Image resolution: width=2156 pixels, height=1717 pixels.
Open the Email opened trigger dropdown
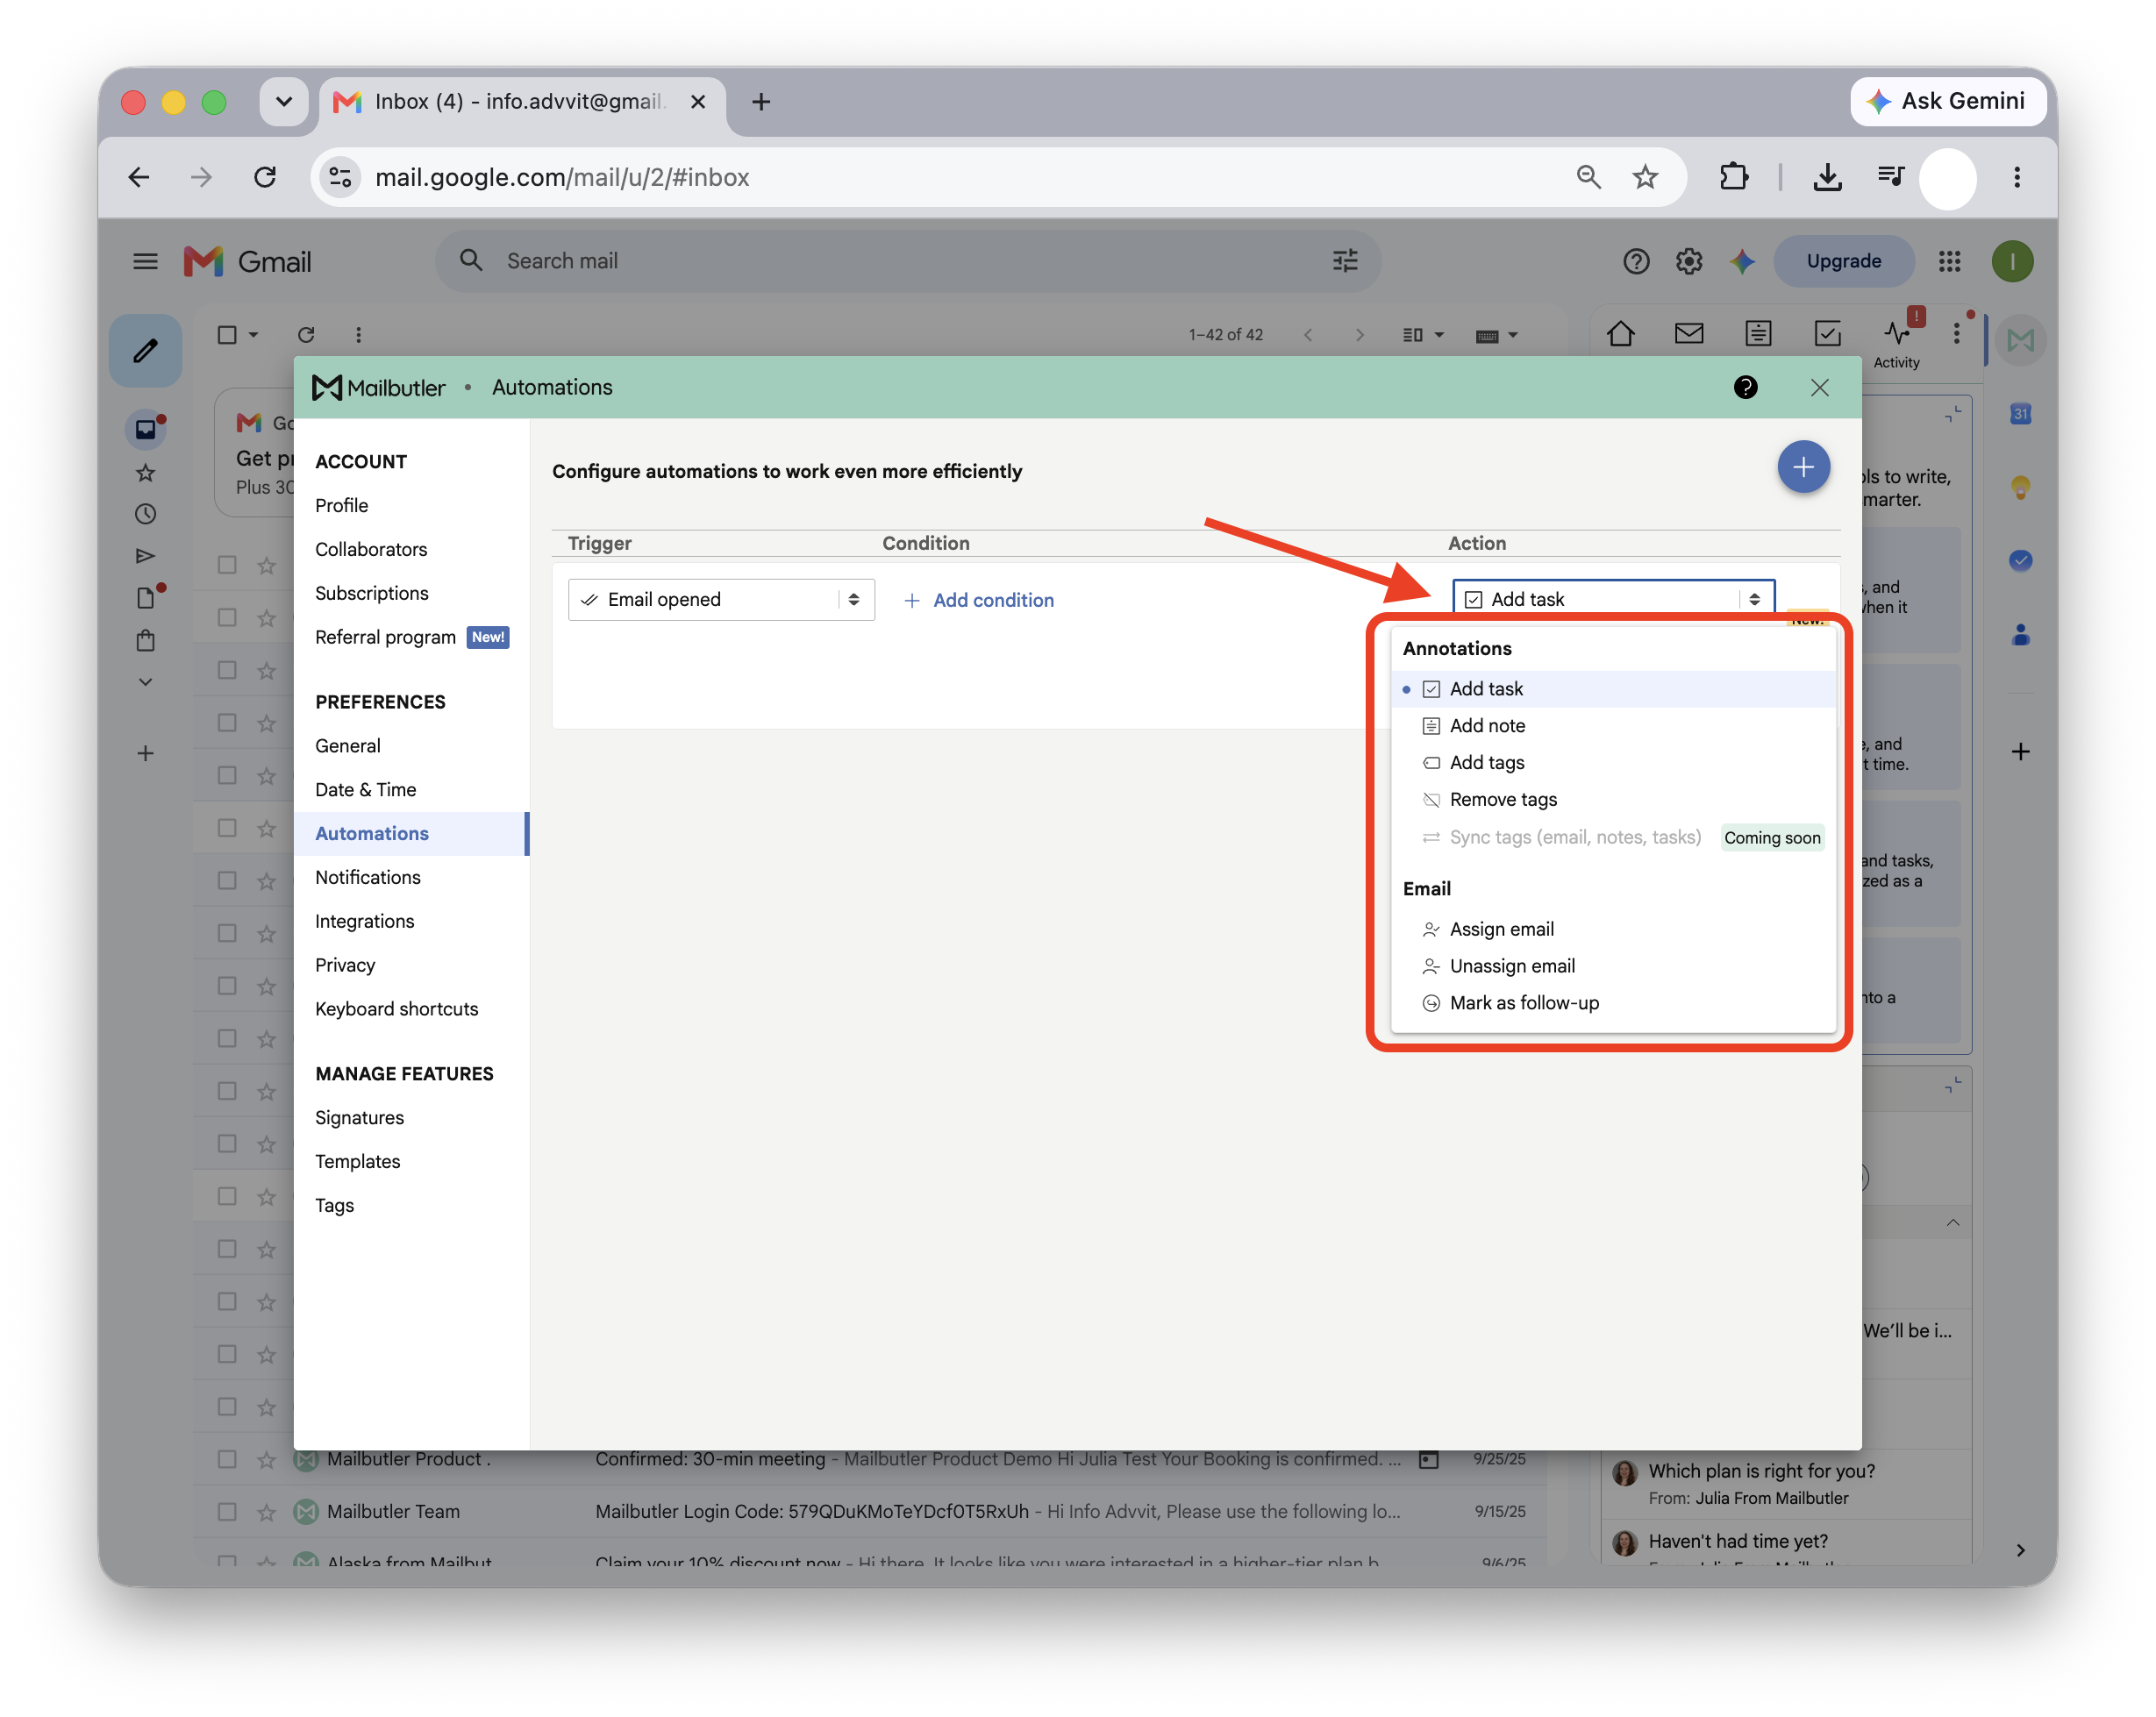(x=721, y=599)
